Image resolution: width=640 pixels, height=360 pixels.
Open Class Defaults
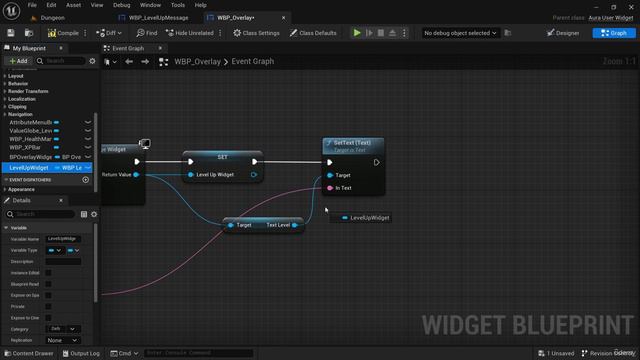[x=313, y=33]
